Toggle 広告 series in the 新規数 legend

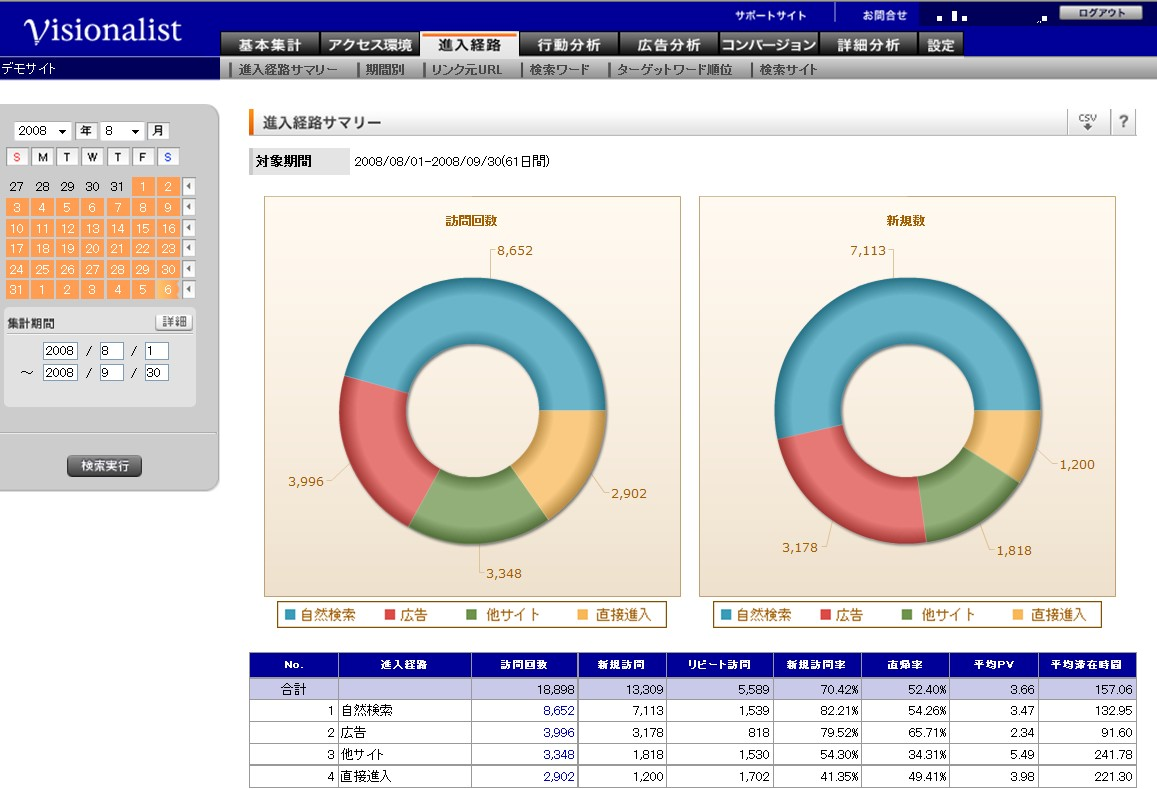(x=842, y=614)
